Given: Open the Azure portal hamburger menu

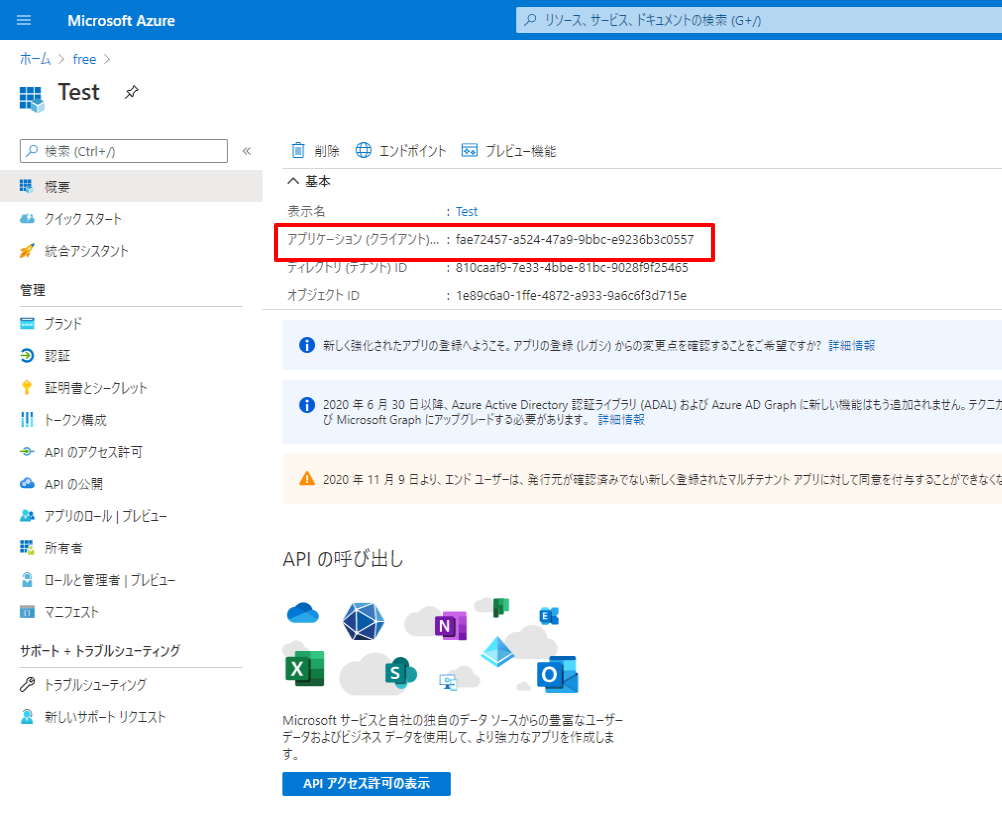Looking at the screenshot, I should pyautogui.click(x=24, y=20).
